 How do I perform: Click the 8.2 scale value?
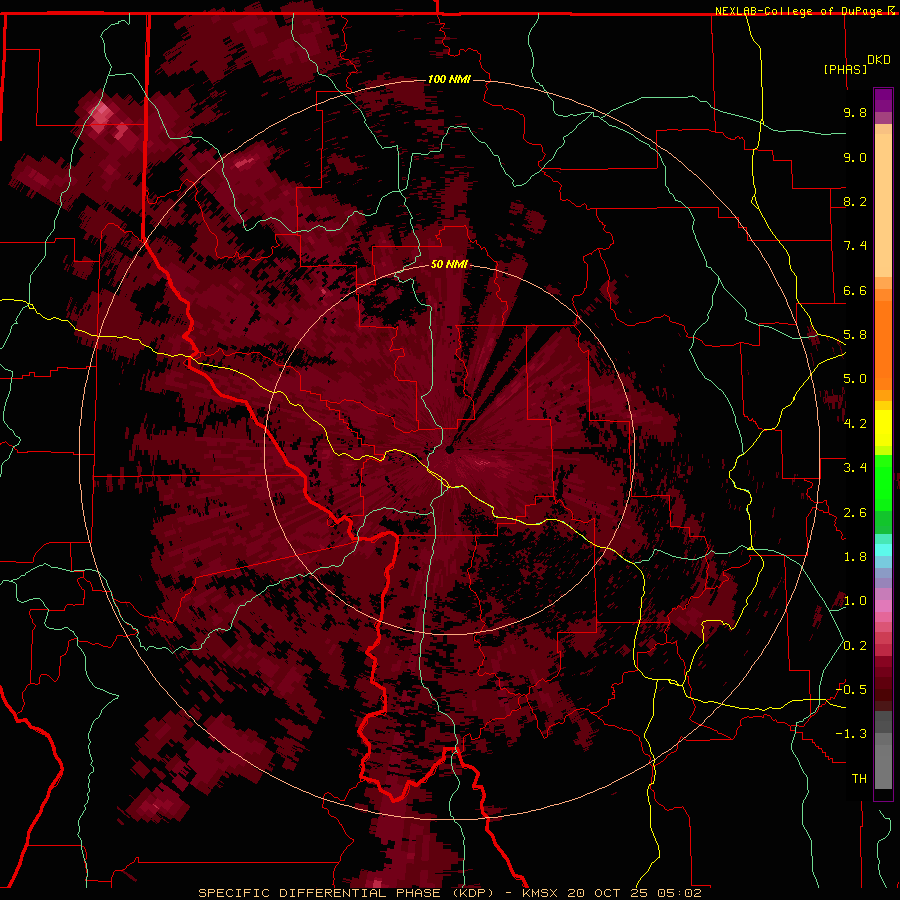tap(855, 201)
